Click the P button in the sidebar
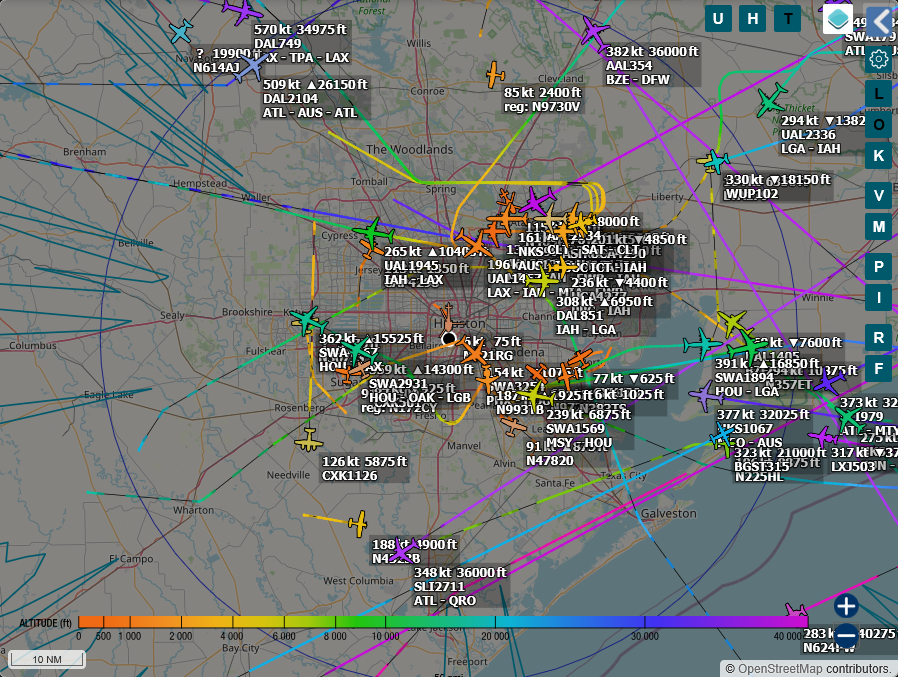Screen dimensions: 898x677 [x=877, y=267]
